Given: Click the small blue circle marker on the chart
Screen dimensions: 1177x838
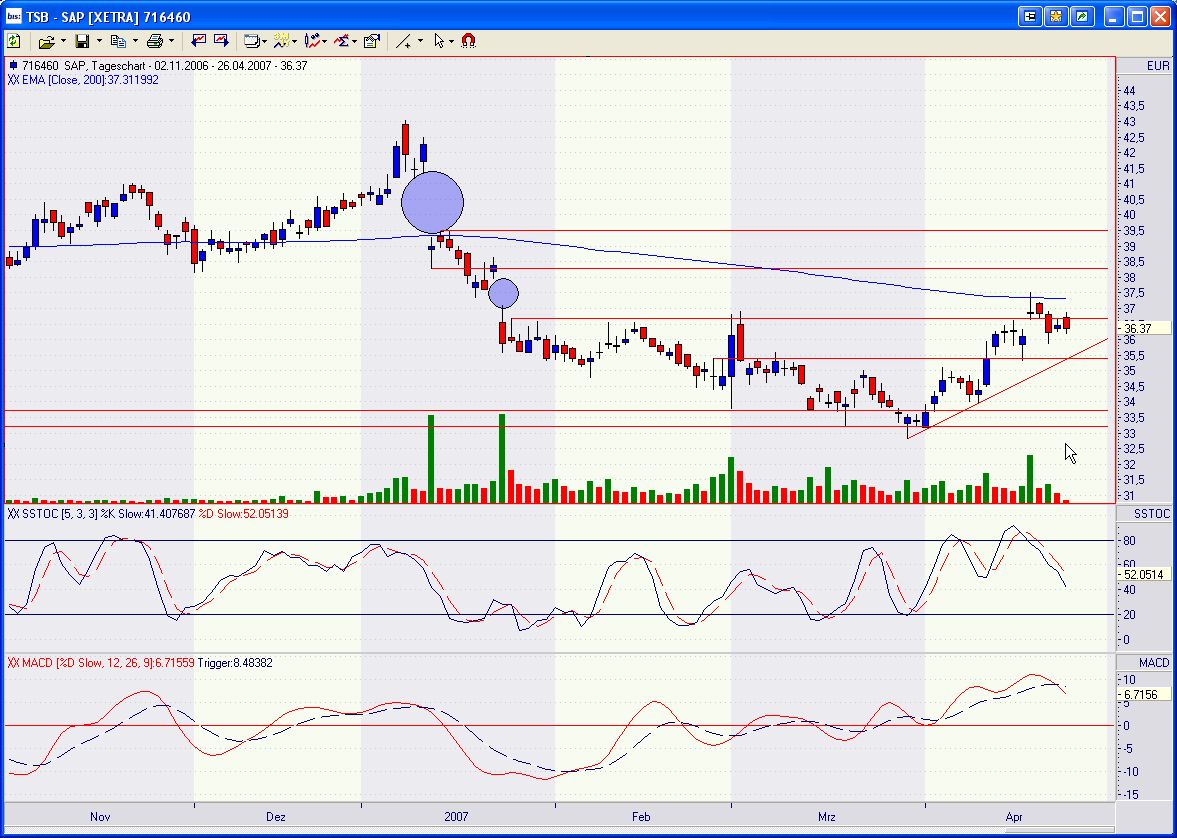Looking at the screenshot, I should pyautogui.click(x=503, y=293).
